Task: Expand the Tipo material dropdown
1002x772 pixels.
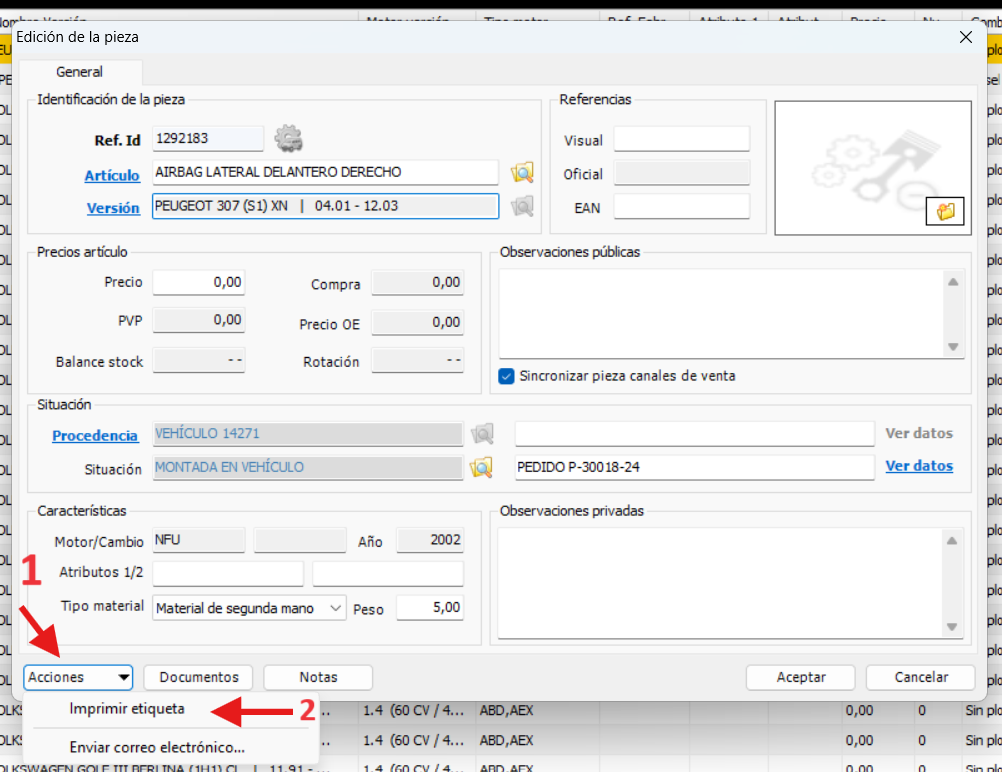Action: (x=336, y=608)
